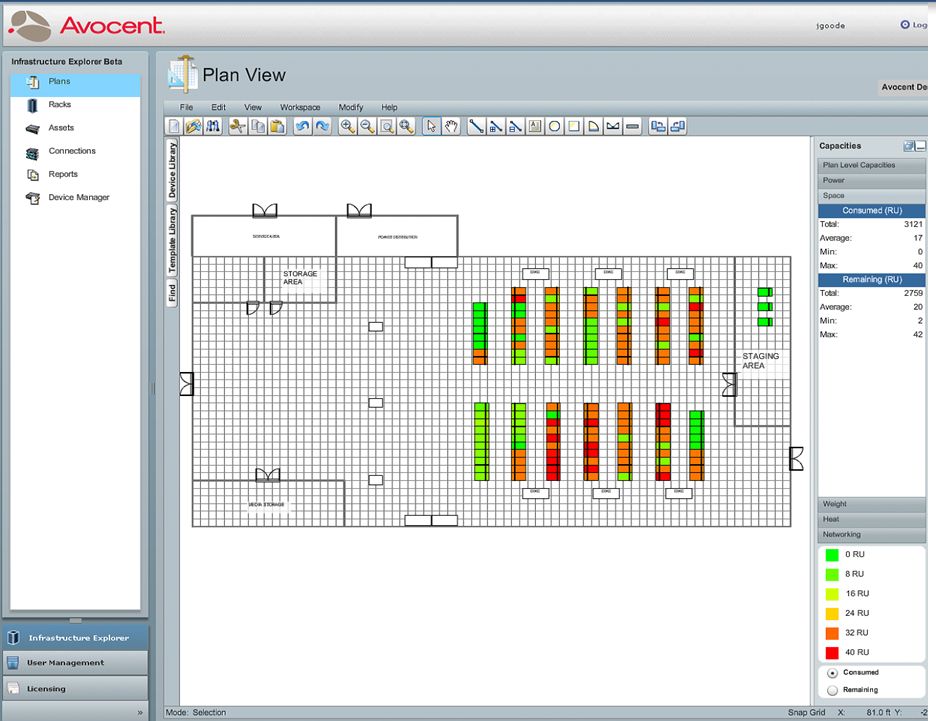Click the red 40 RU legend swatch

pos(832,652)
